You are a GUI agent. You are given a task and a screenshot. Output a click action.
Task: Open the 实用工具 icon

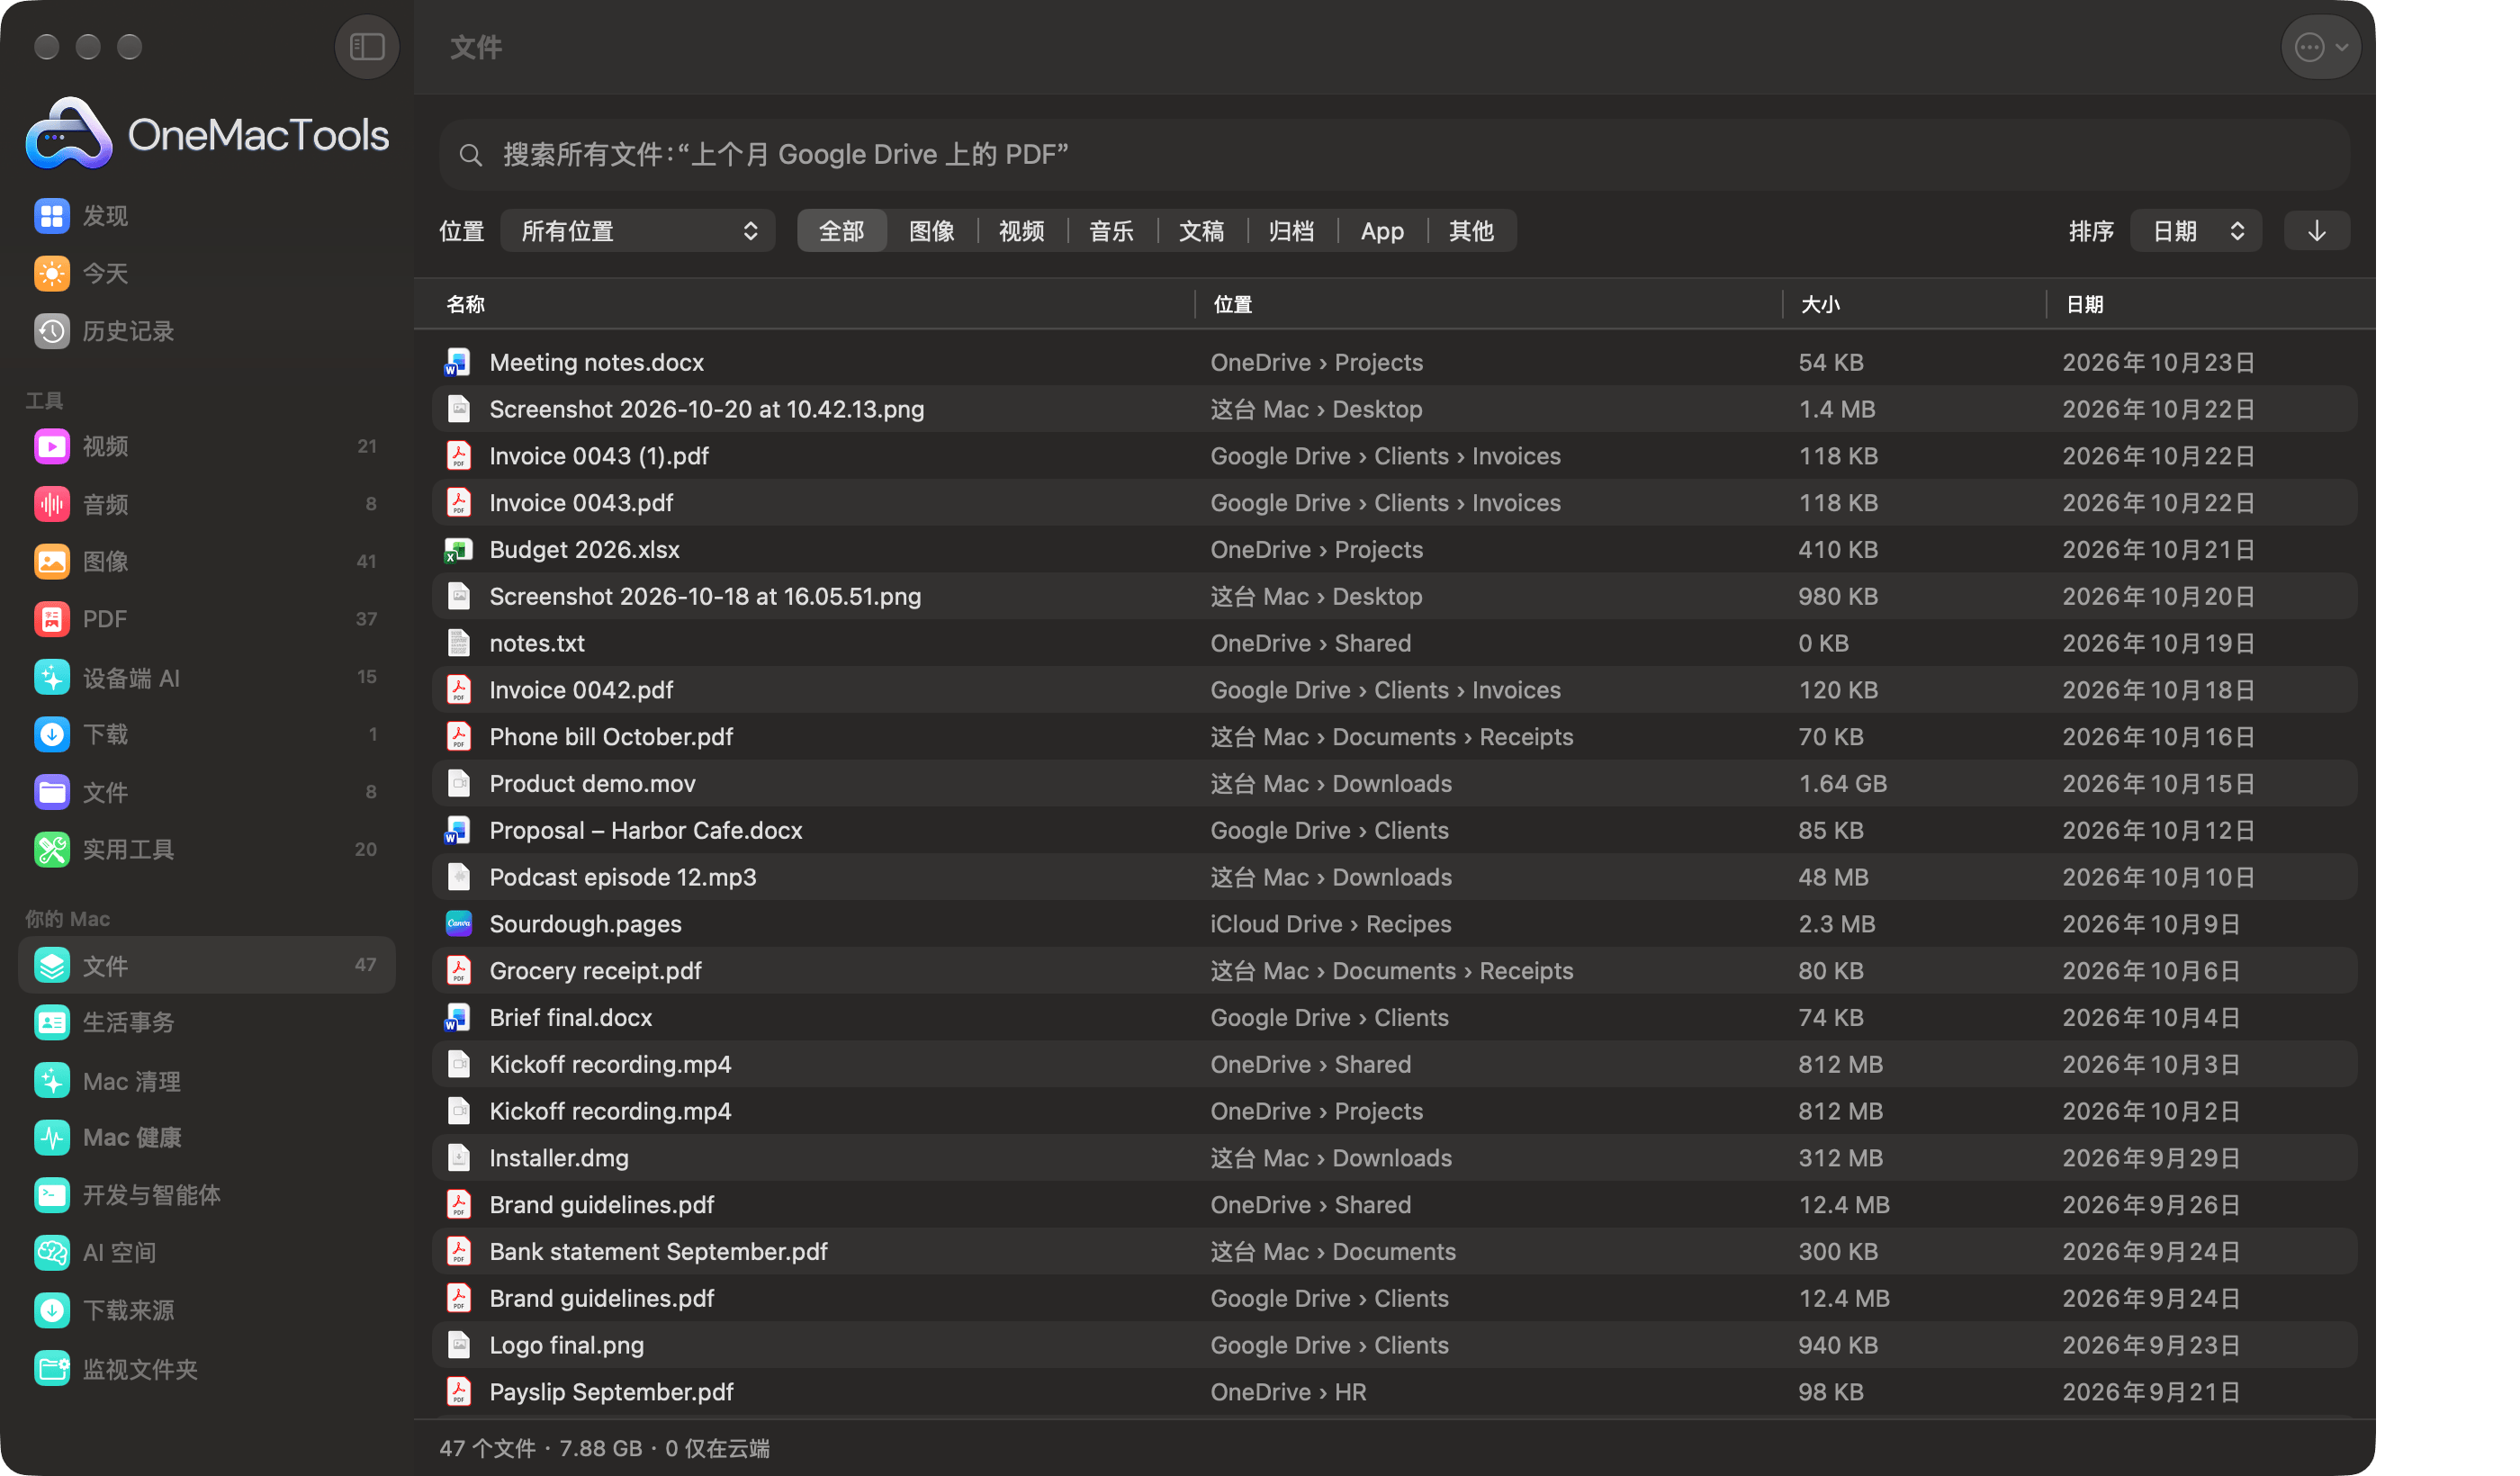point(52,849)
